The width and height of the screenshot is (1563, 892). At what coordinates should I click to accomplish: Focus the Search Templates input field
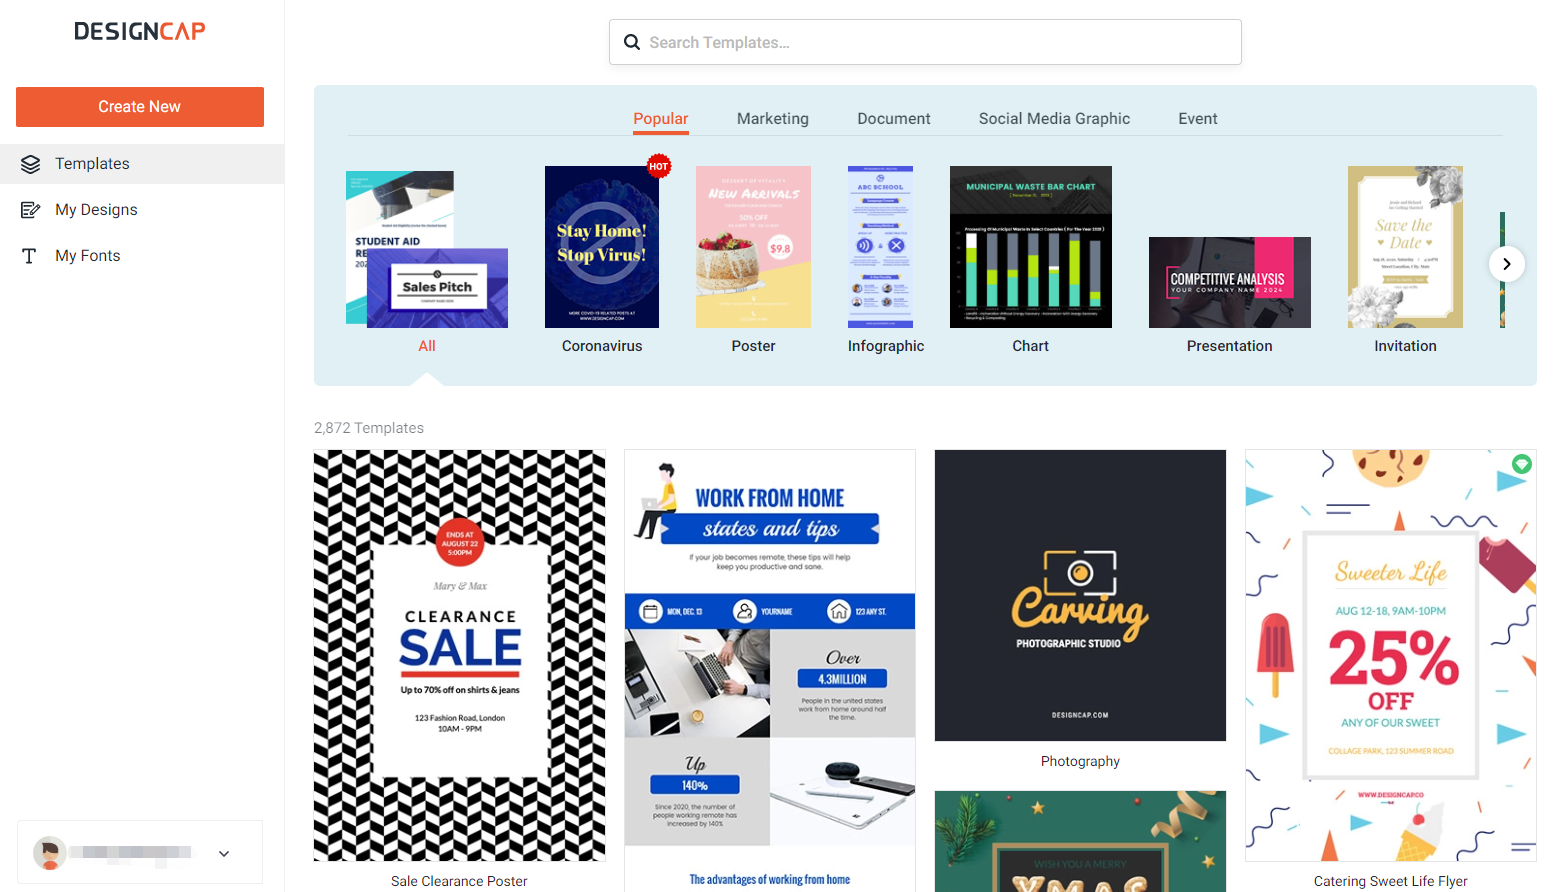click(925, 42)
